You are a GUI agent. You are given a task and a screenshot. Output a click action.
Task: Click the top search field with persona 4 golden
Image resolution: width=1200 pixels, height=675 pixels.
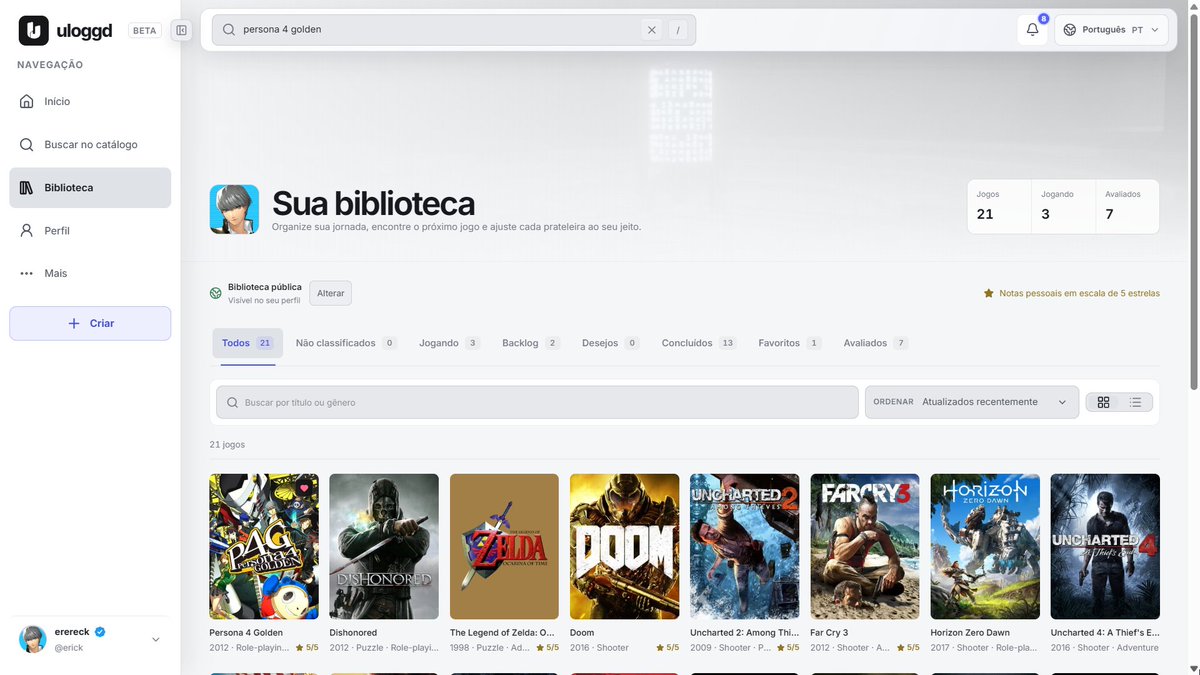coord(454,30)
